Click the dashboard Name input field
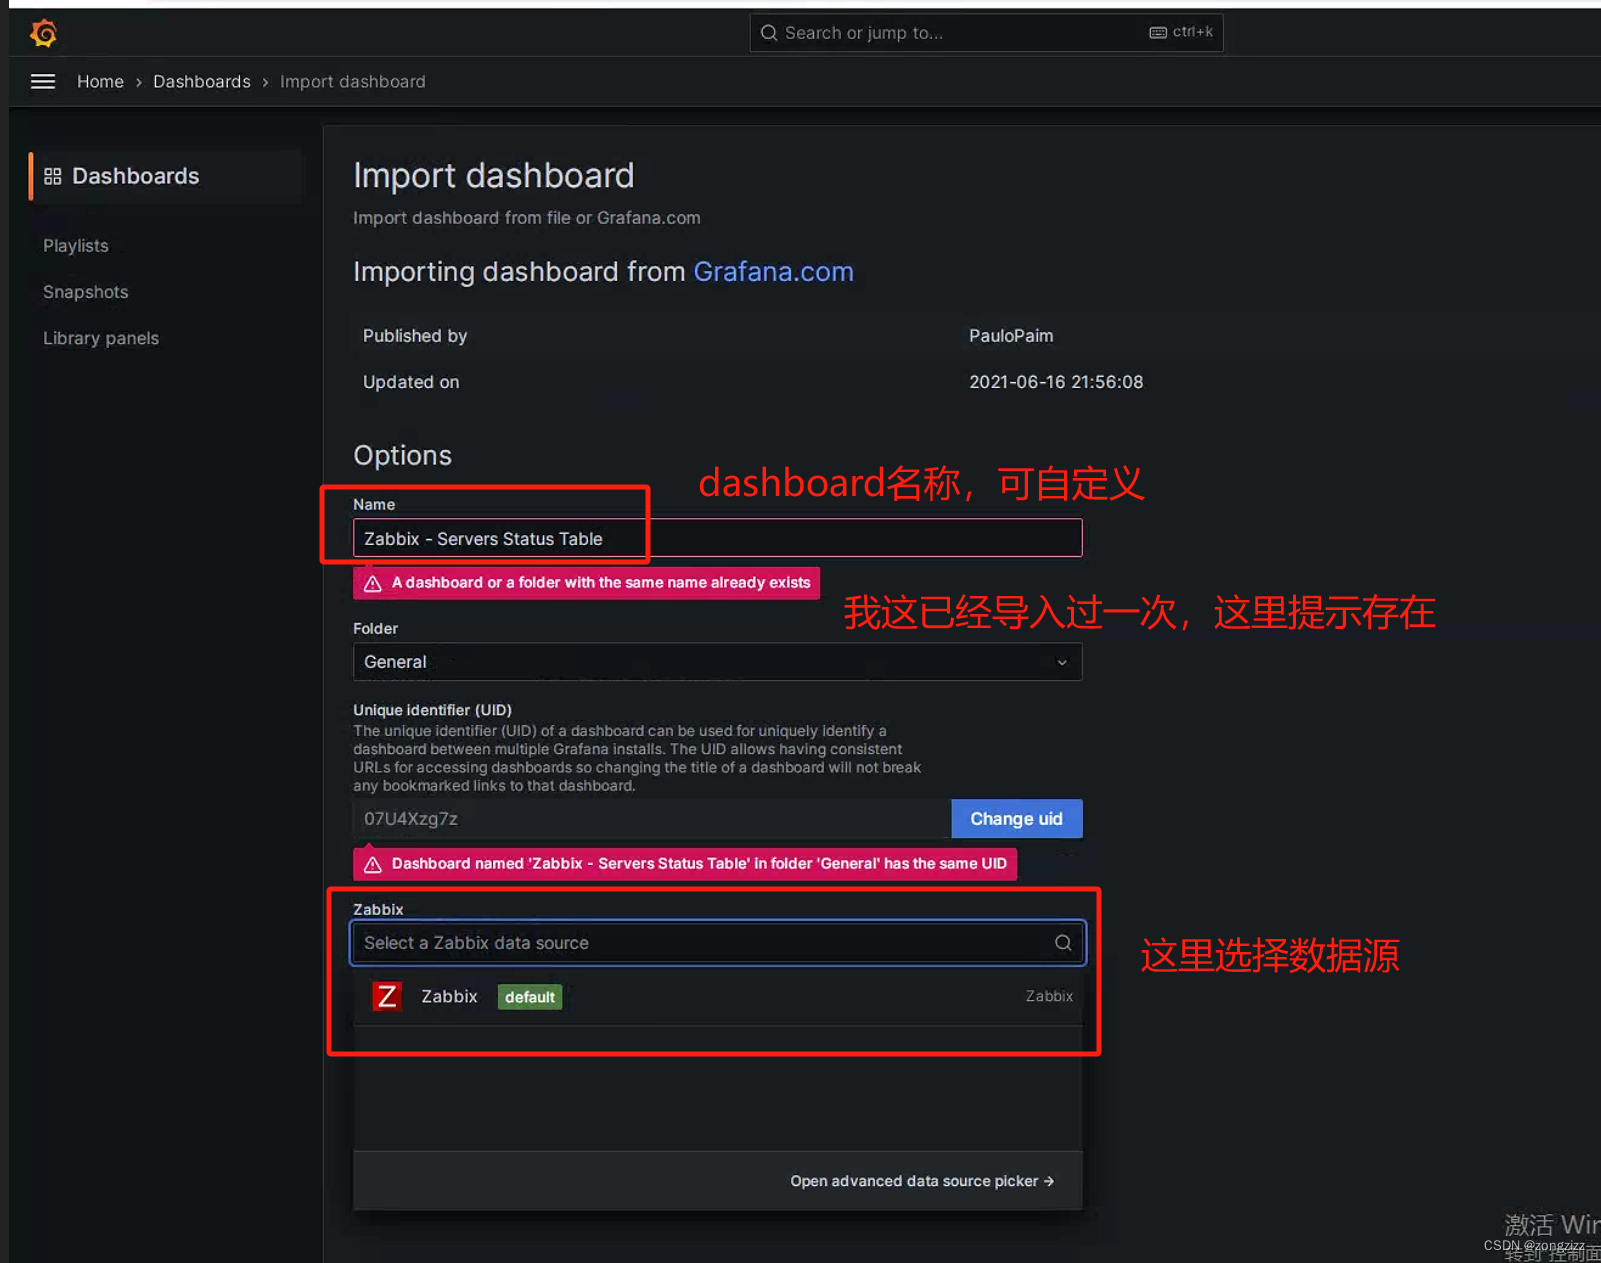This screenshot has width=1601, height=1263. (x=717, y=538)
